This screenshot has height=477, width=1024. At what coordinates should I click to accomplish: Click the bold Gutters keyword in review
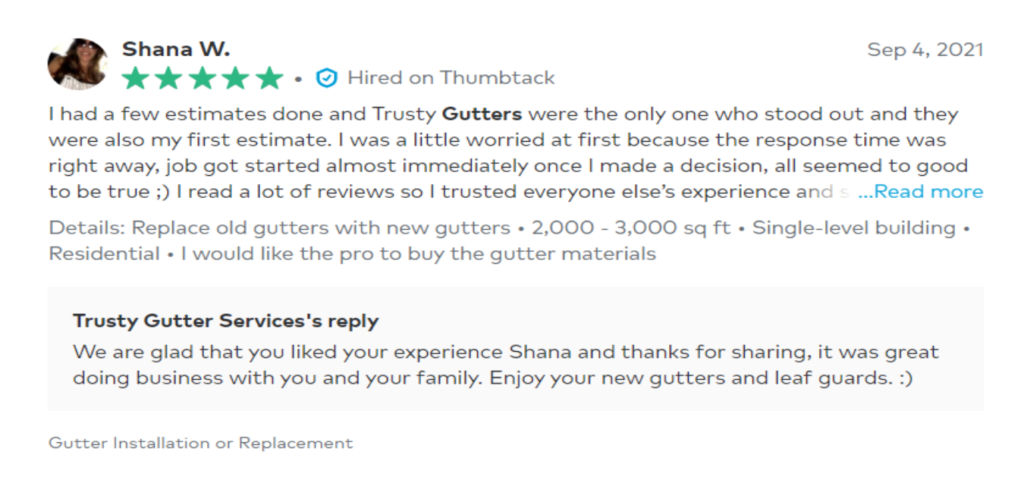[482, 114]
